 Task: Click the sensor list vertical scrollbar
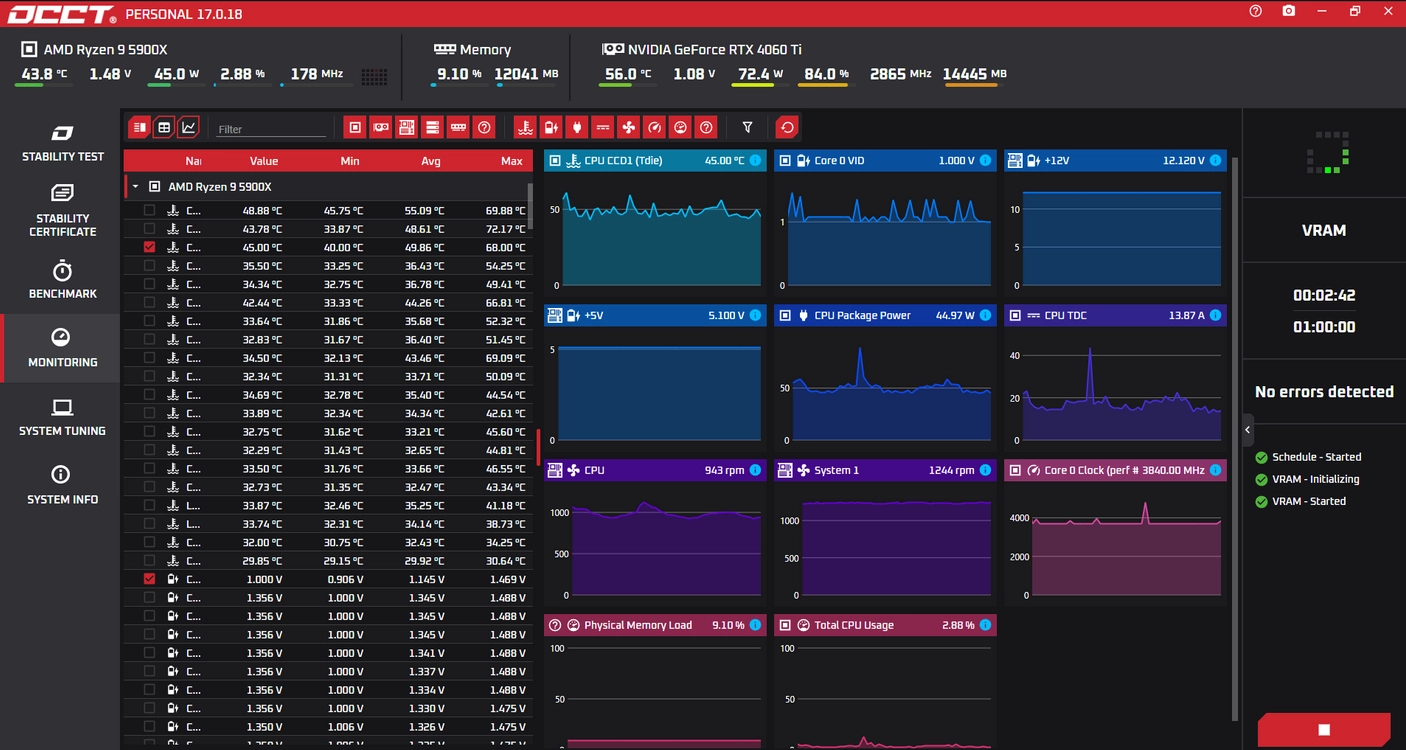pyautogui.click(x=530, y=205)
